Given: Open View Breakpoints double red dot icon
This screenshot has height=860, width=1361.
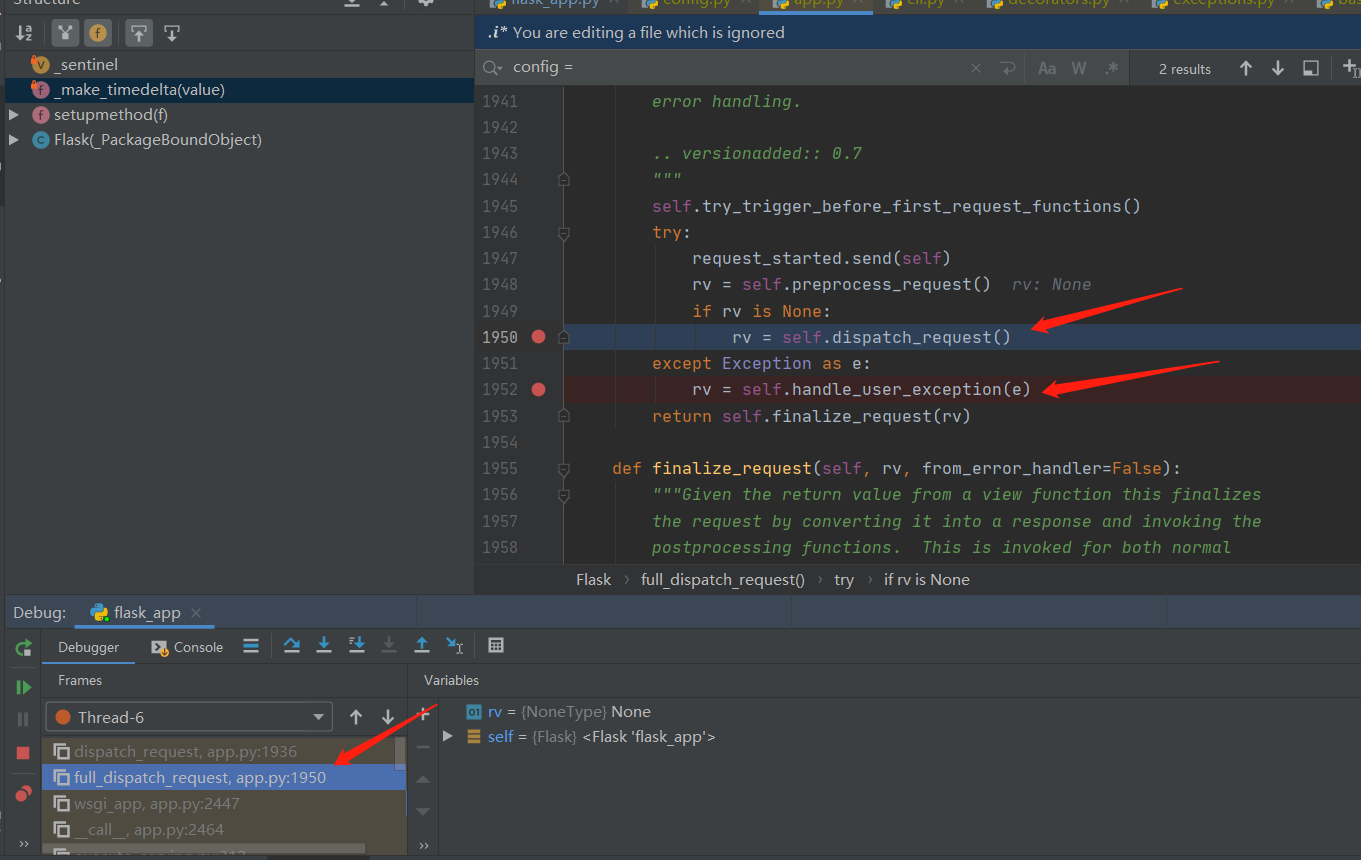Looking at the screenshot, I should [23, 793].
